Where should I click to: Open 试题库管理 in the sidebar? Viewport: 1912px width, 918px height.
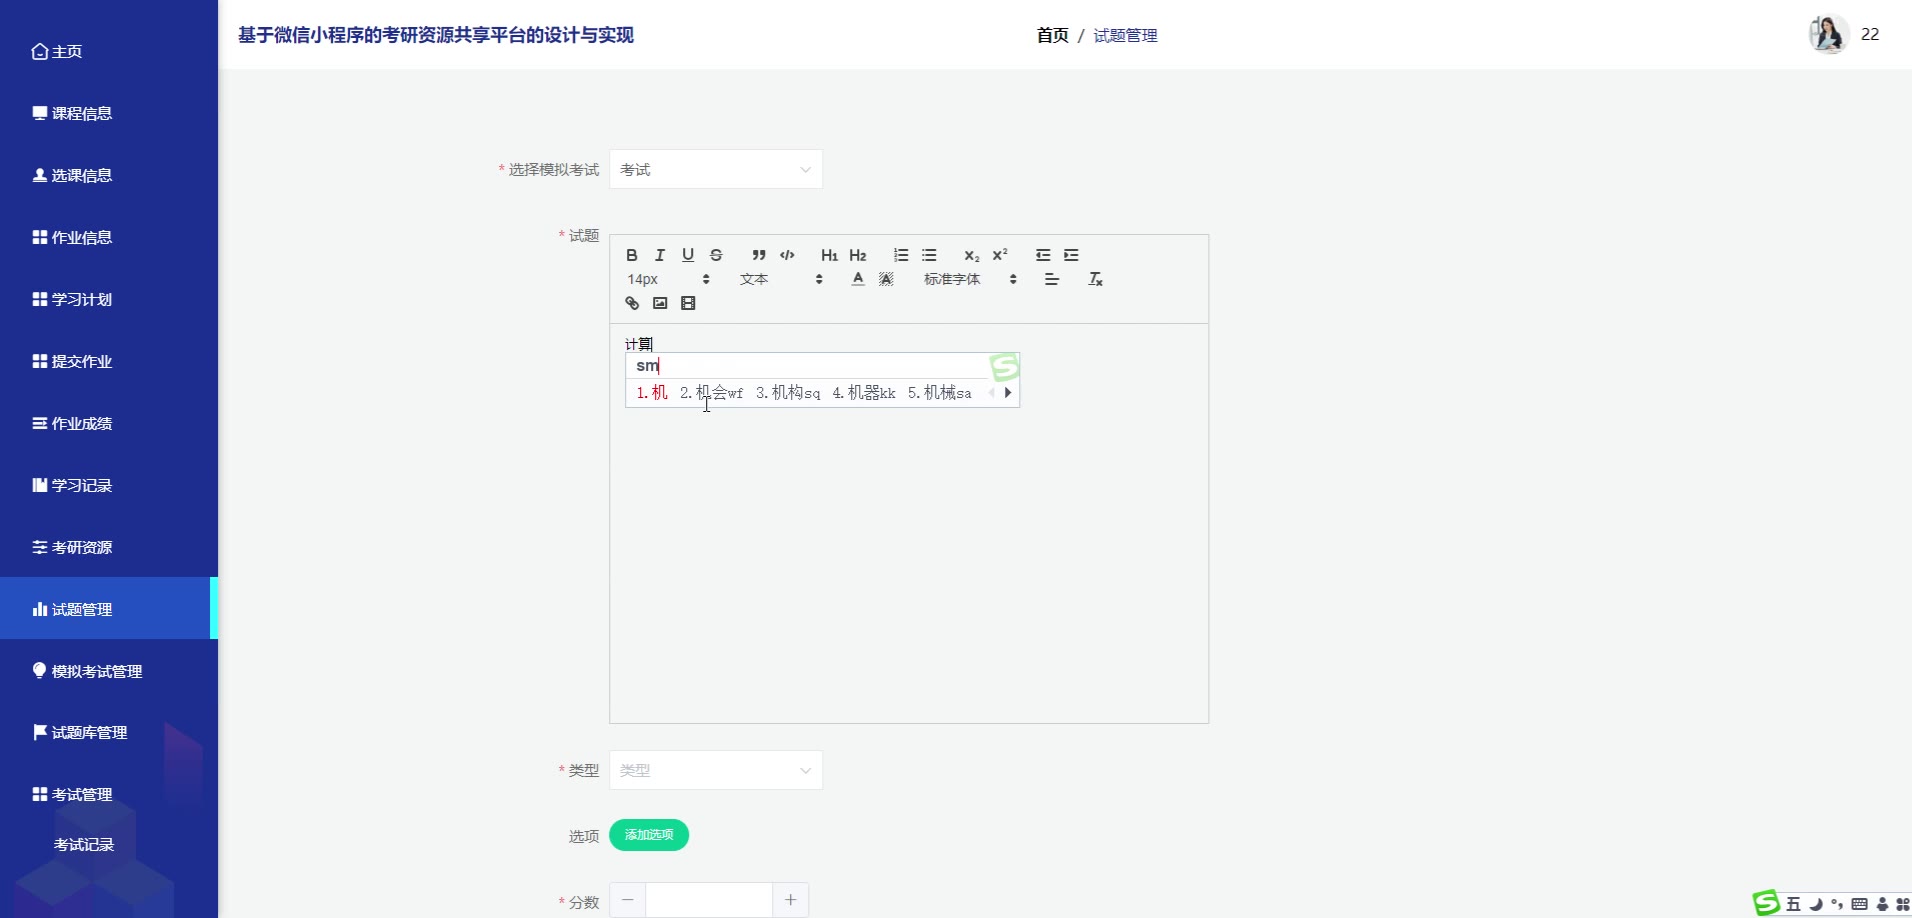[x=109, y=732]
